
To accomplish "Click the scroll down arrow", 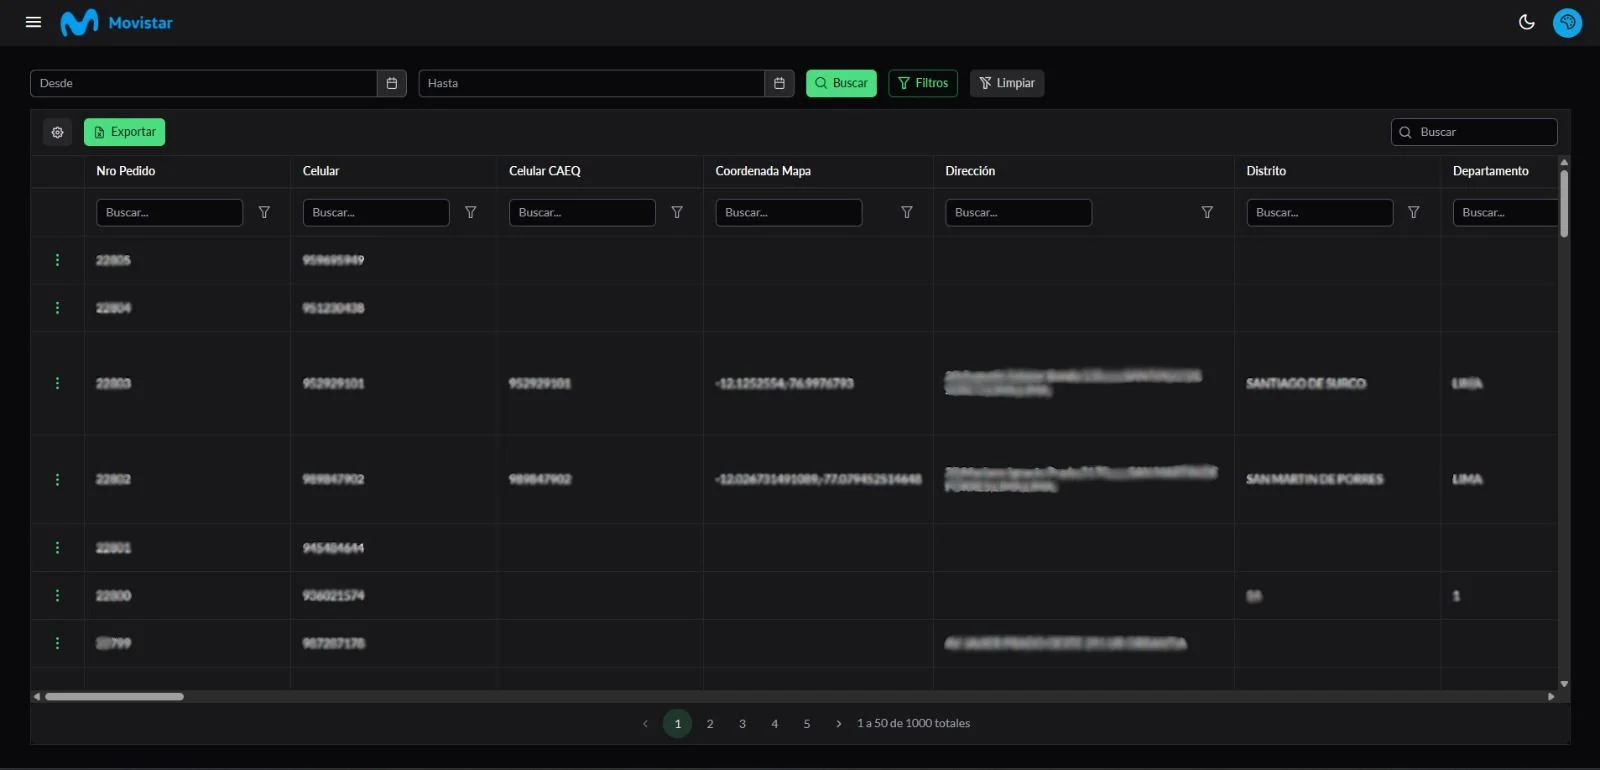I will [x=1563, y=684].
